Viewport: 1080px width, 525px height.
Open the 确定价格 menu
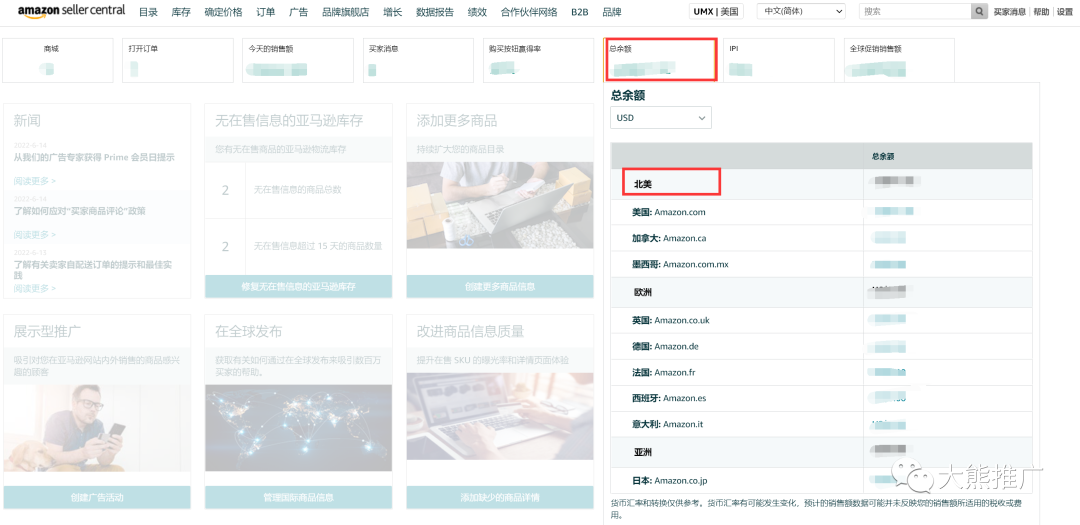pos(223,12)
